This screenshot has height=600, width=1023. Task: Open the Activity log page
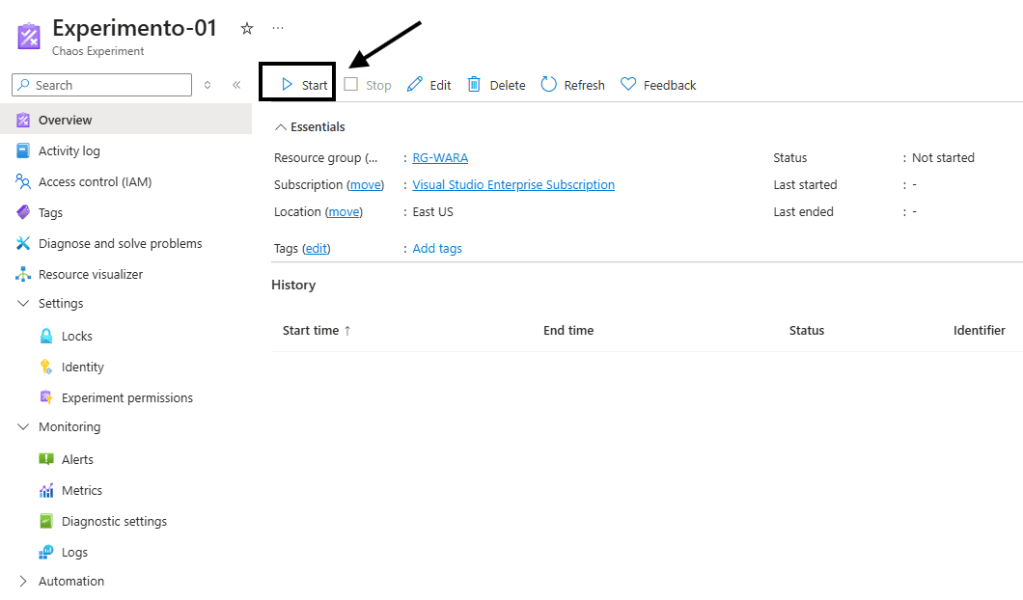pos(69,151)
